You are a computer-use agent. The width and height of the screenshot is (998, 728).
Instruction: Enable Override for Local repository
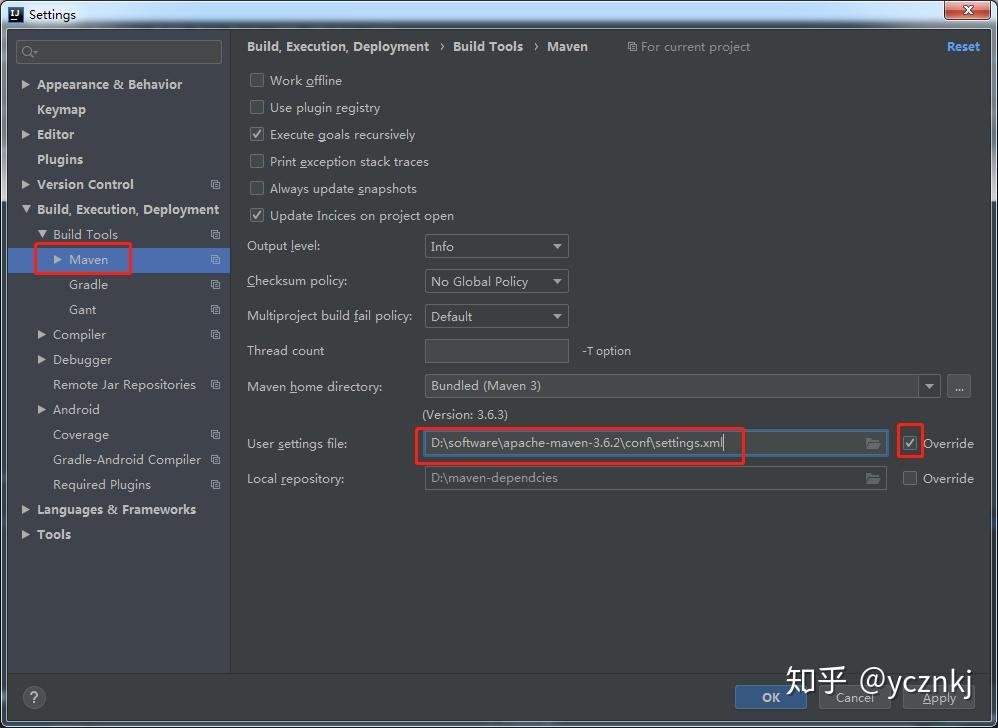click(x=910, y=478)
